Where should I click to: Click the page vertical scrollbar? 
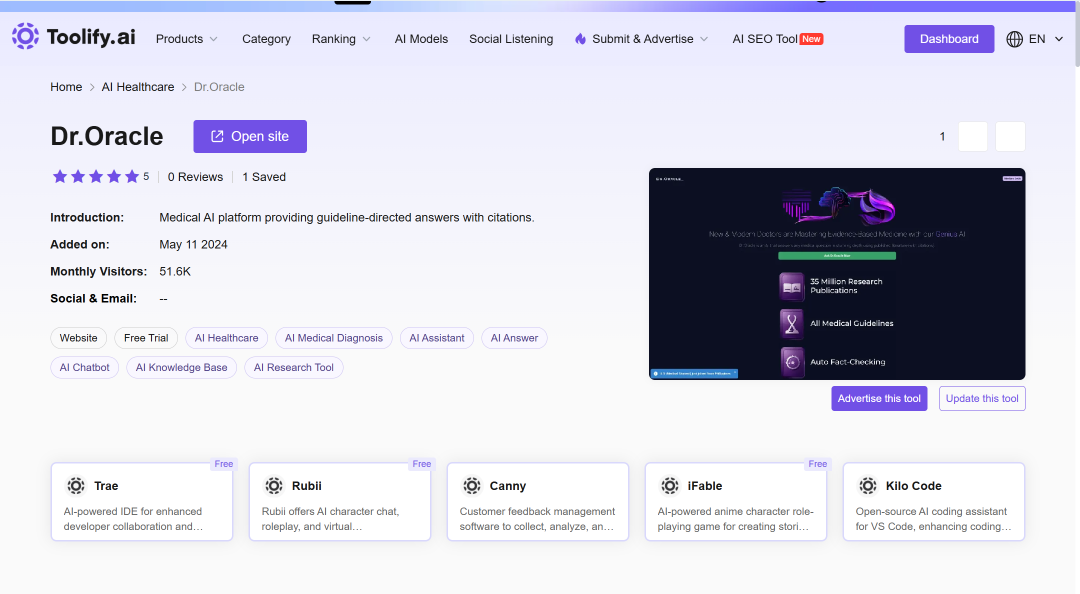1077,34
